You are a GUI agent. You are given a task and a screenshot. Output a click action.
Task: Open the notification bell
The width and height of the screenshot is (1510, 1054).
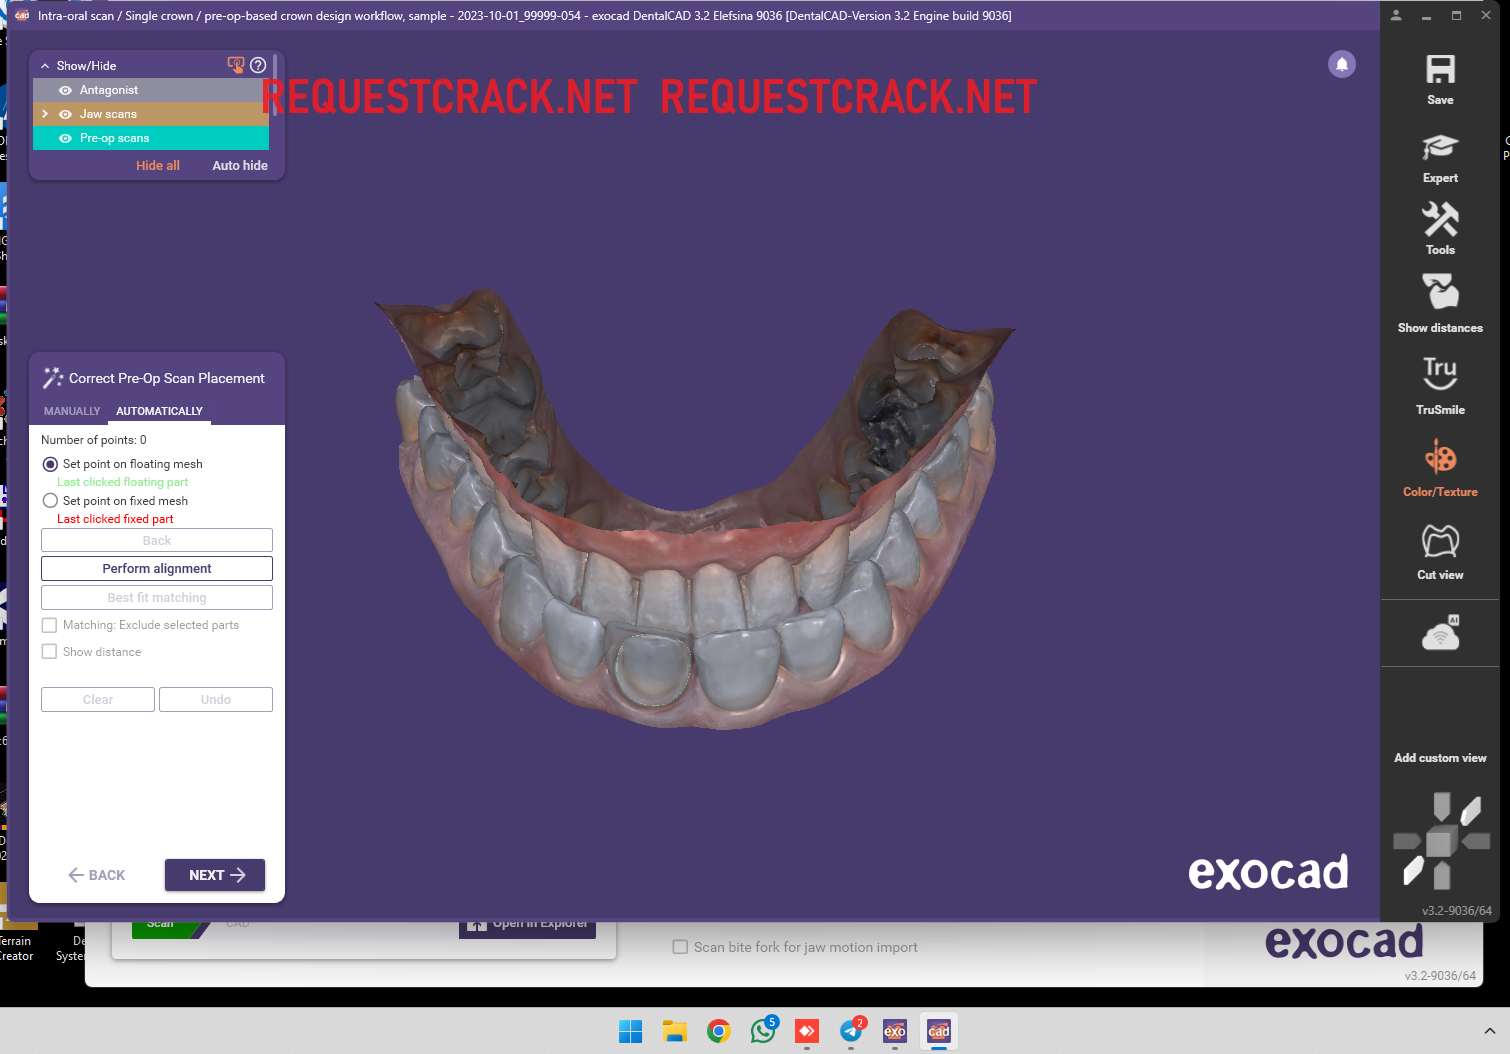point(1342,64)
